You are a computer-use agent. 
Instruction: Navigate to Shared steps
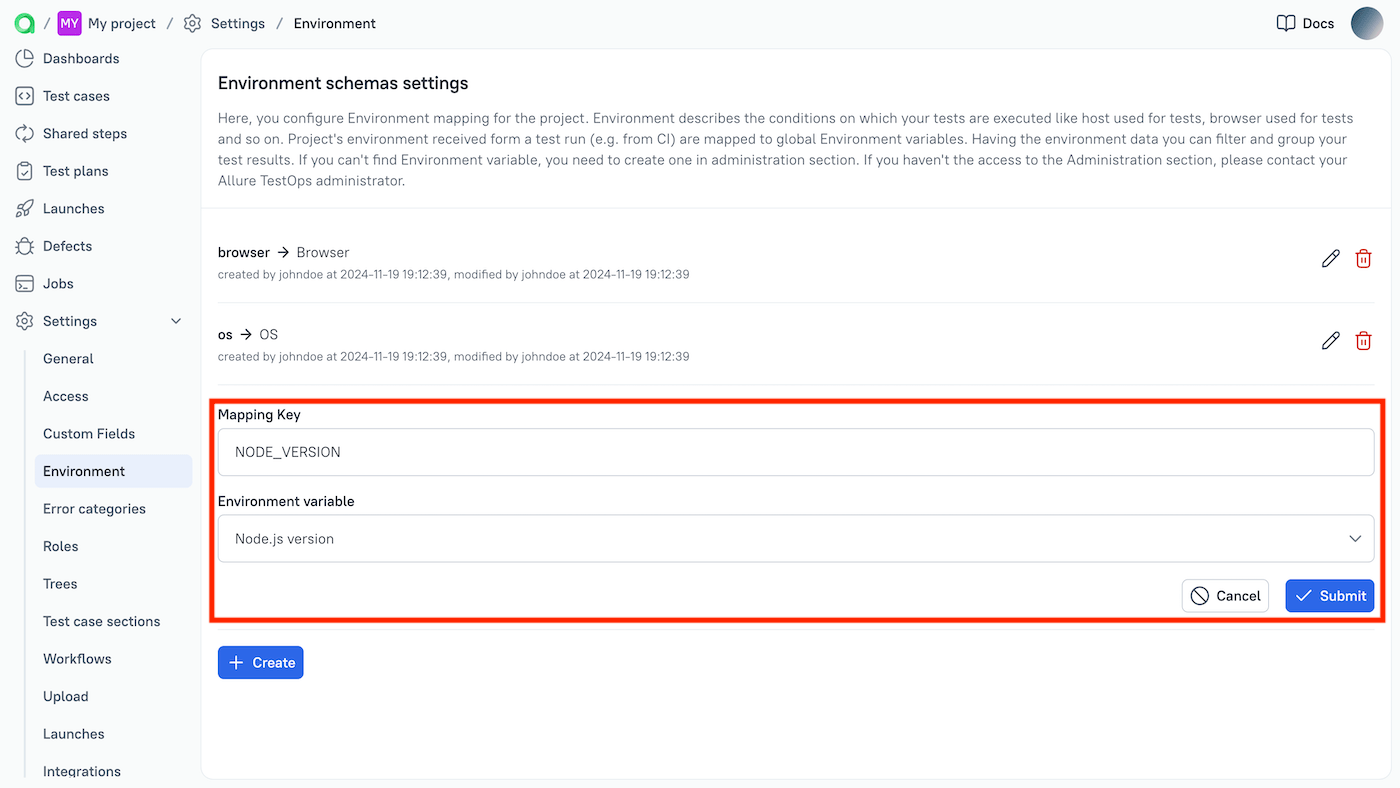(84, 133)
